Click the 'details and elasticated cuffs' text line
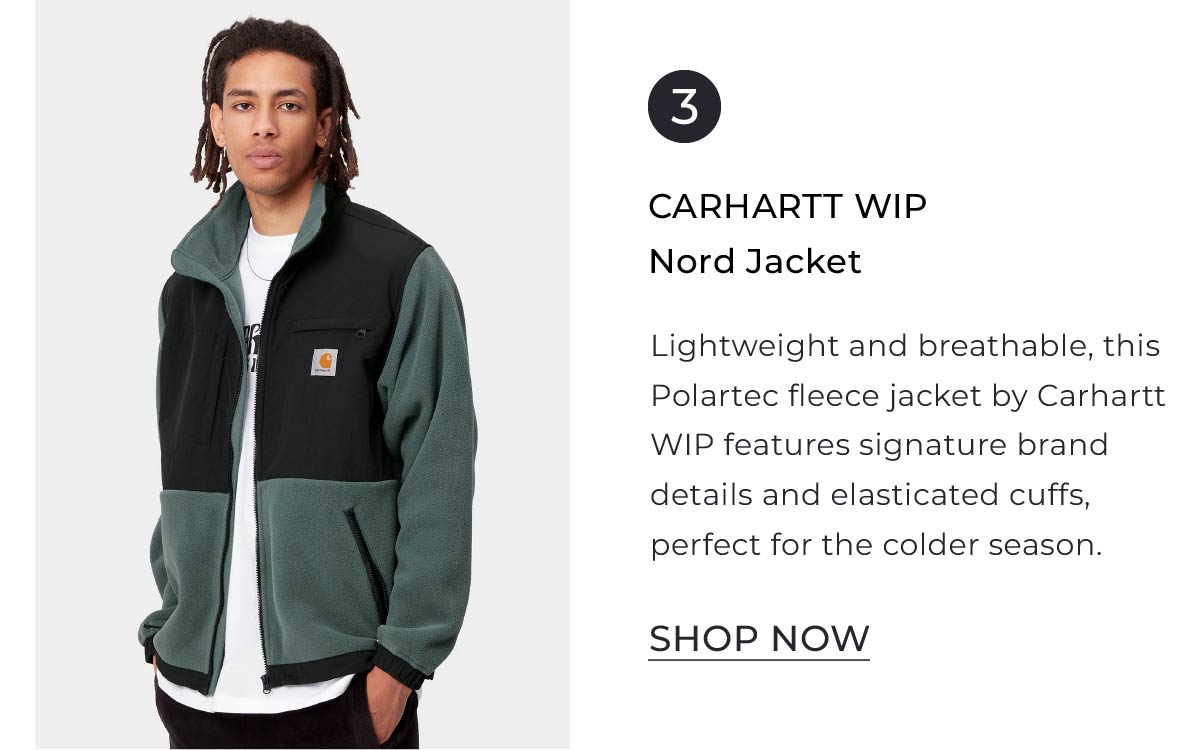 869,495
